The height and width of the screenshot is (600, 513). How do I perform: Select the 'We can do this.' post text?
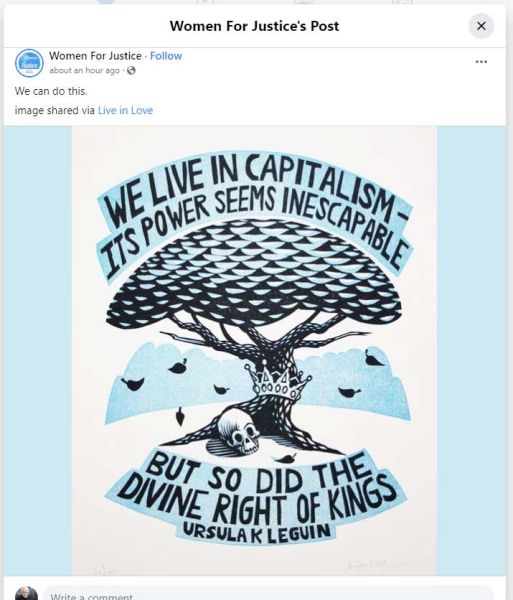[51, 91]
